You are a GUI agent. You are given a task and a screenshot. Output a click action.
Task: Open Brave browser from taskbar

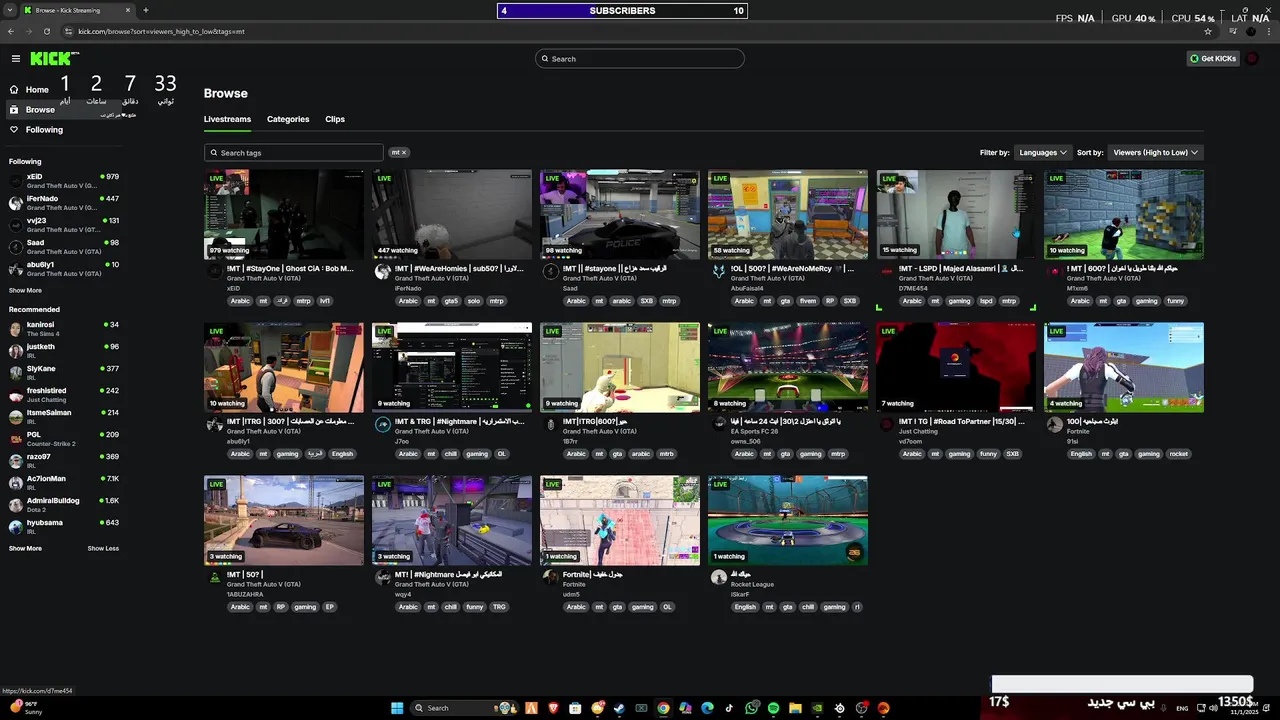pyautogui.click(x=554, y=708)
